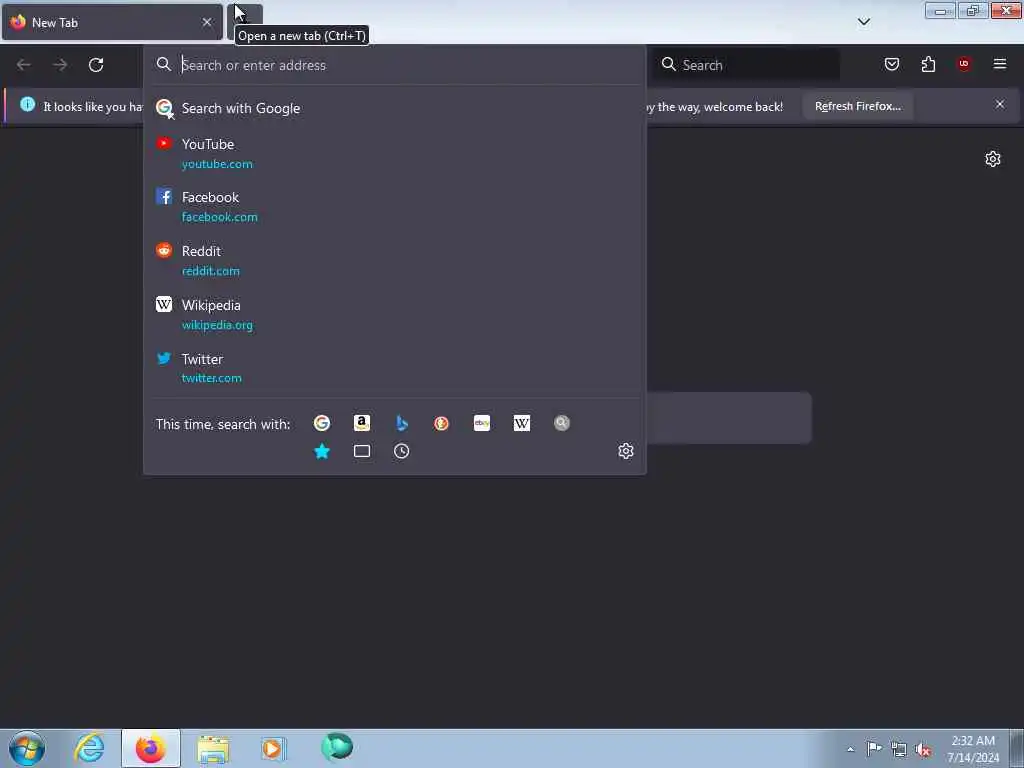Search this time with eBay icon

482,423
